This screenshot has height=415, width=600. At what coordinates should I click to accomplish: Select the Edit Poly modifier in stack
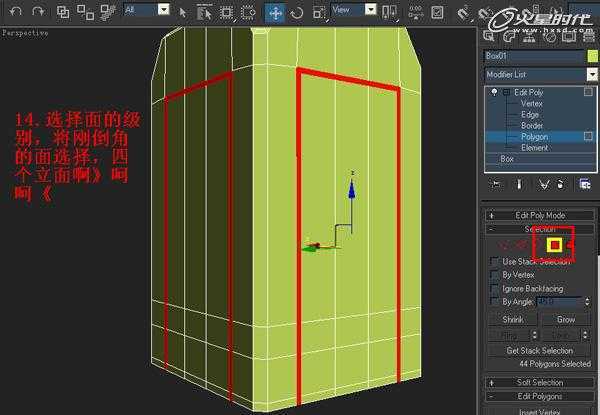(x=528, y=92)
